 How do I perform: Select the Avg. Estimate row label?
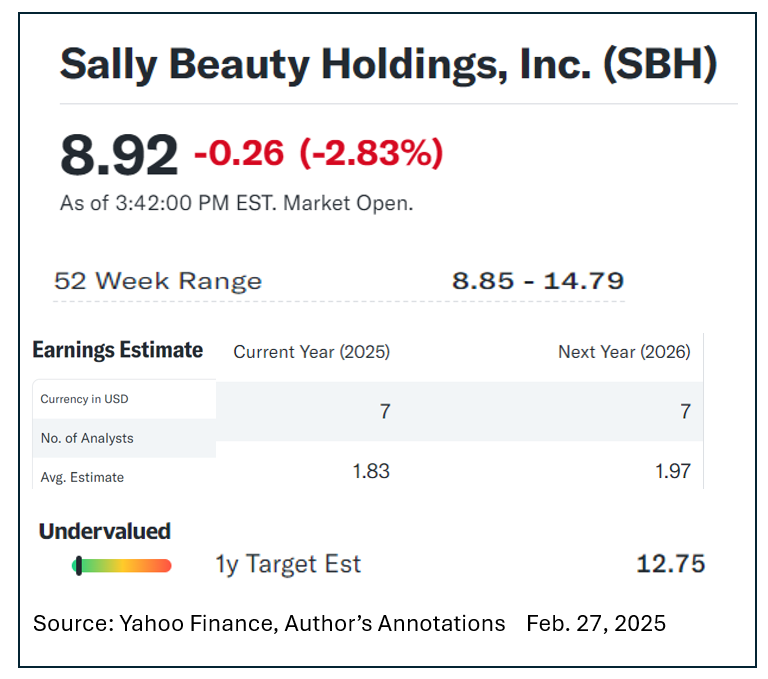coord(82,477)
